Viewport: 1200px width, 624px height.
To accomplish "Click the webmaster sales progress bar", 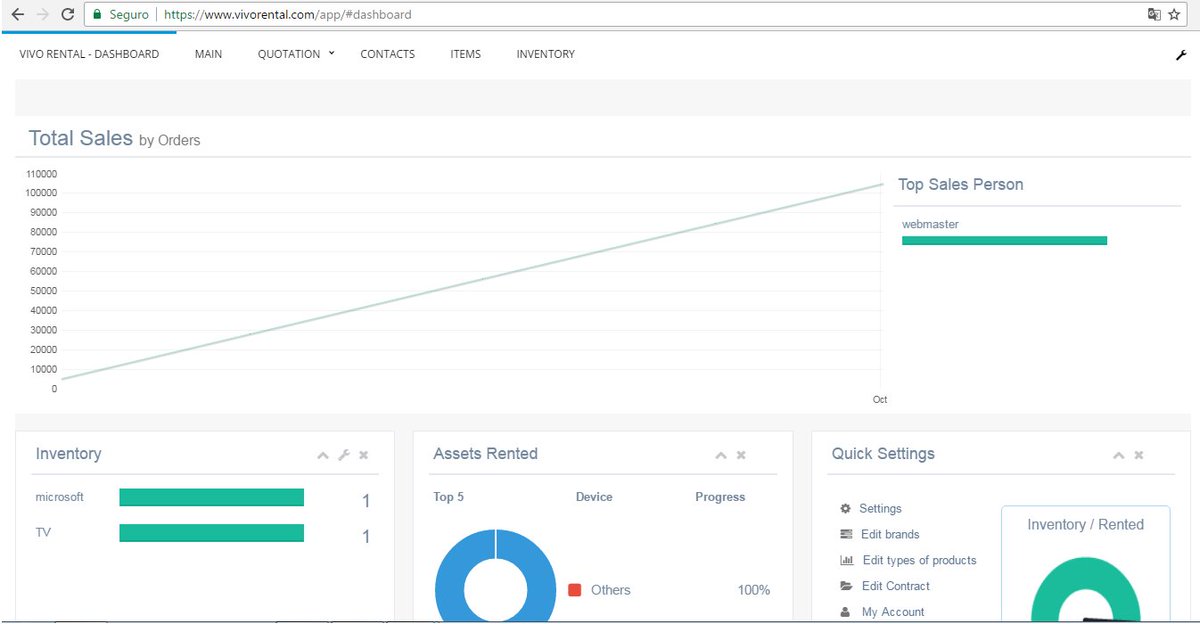I will tap(1004, 240).
